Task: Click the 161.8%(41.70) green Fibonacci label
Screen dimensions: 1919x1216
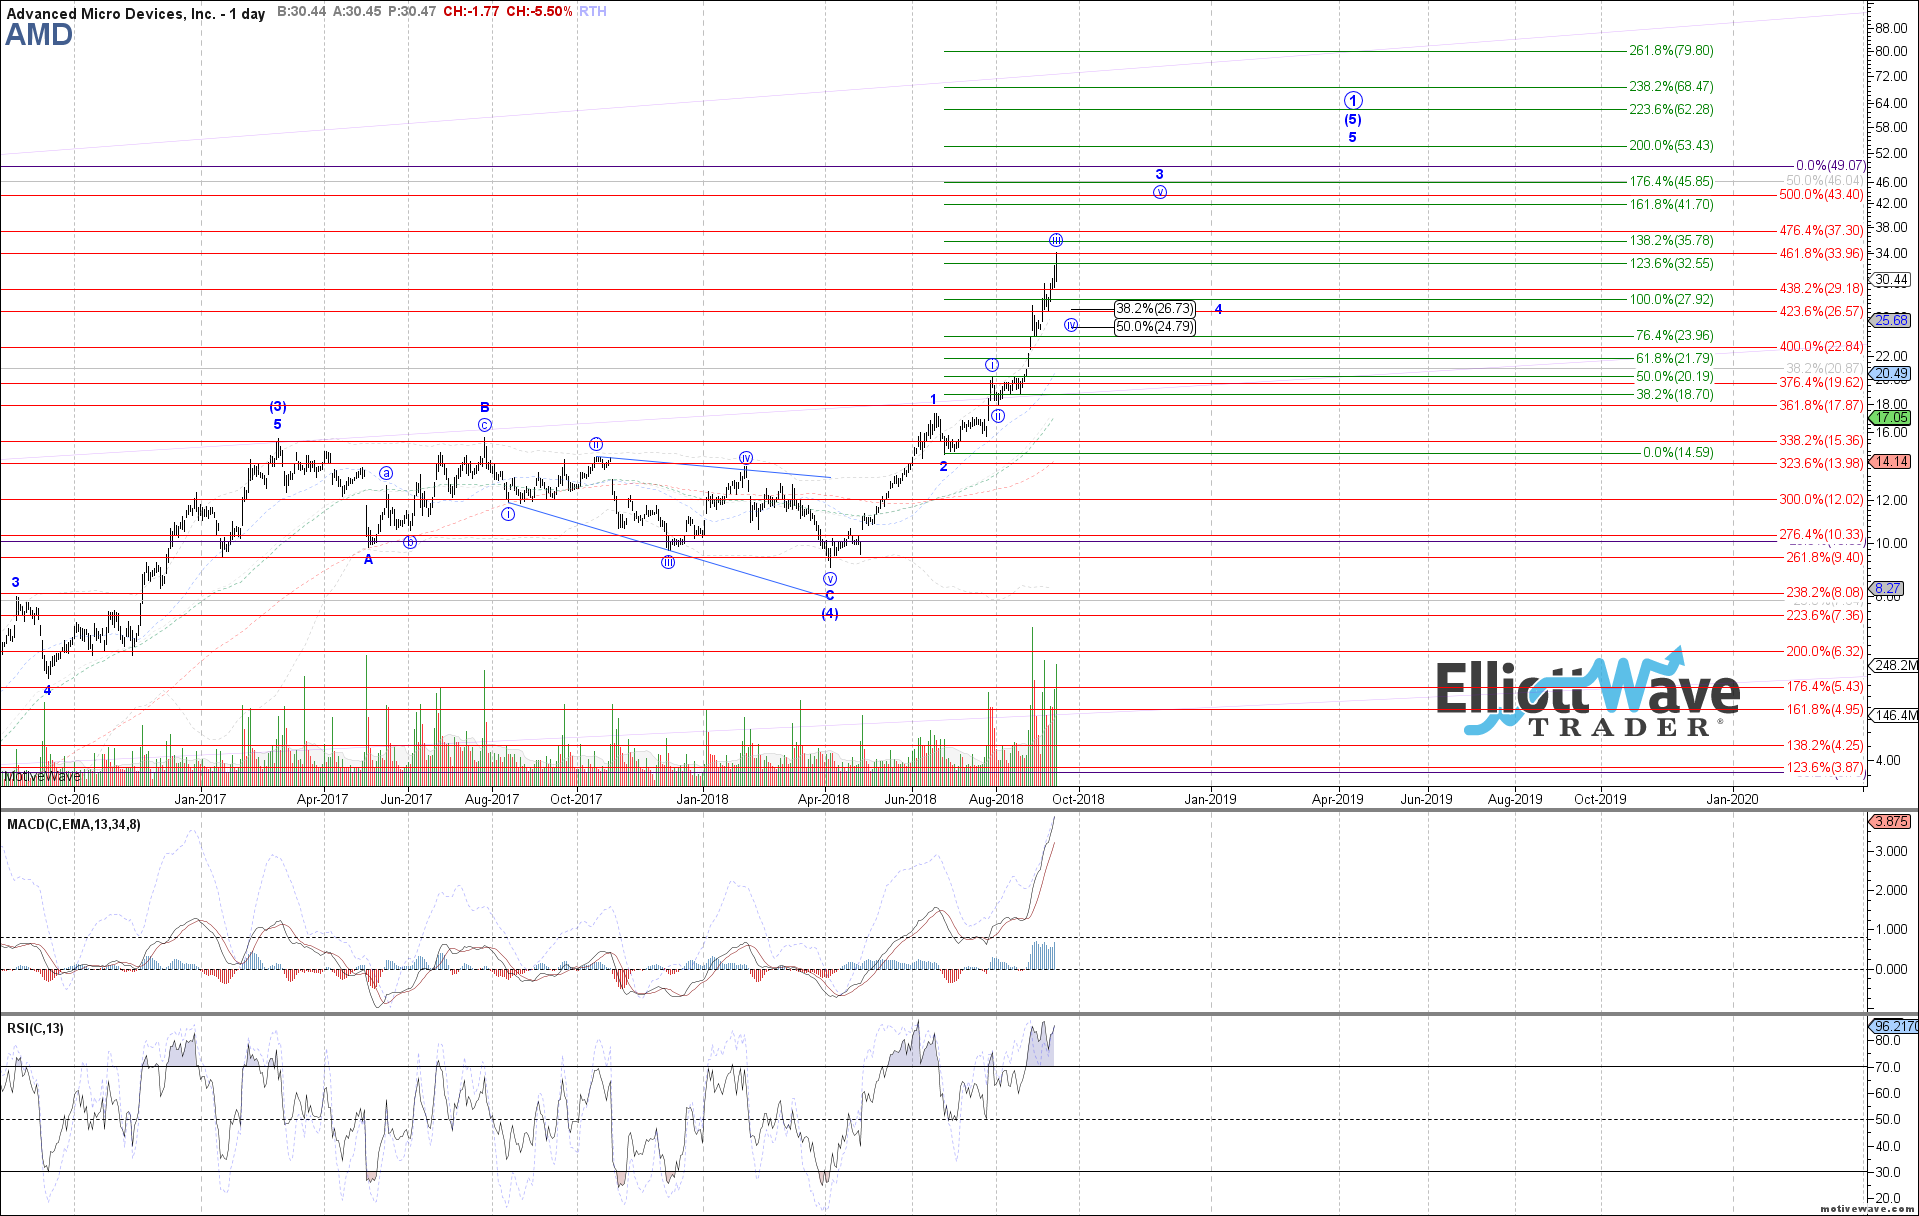Action: (x=1671, y=205)
